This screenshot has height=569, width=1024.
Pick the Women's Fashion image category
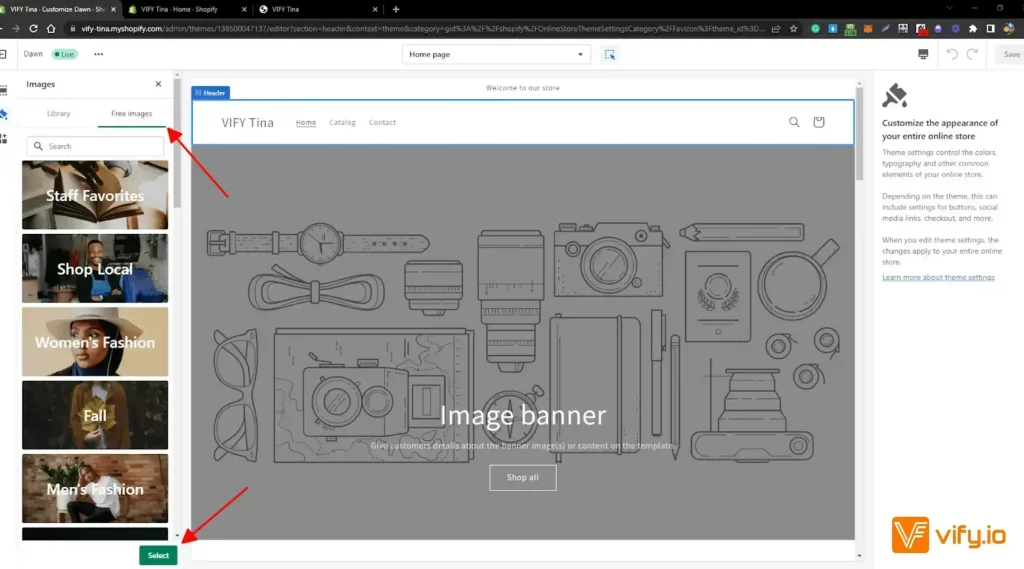pyautogui.click(x=95, y=342)
